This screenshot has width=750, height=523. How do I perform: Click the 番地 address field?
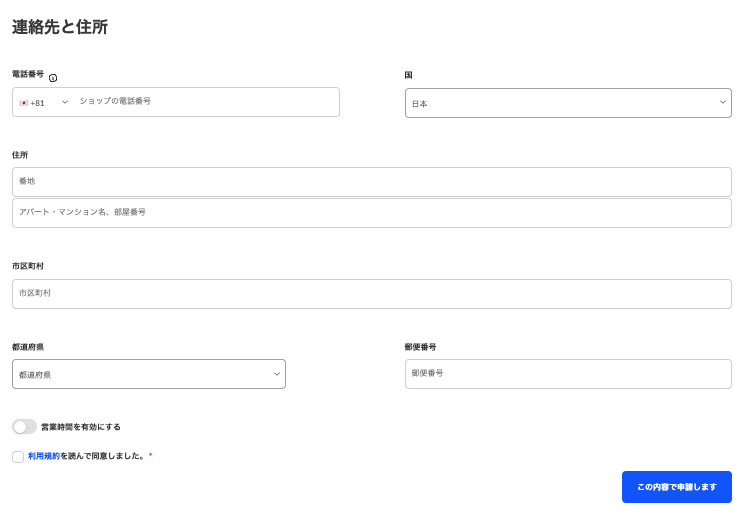click(371, 181)
